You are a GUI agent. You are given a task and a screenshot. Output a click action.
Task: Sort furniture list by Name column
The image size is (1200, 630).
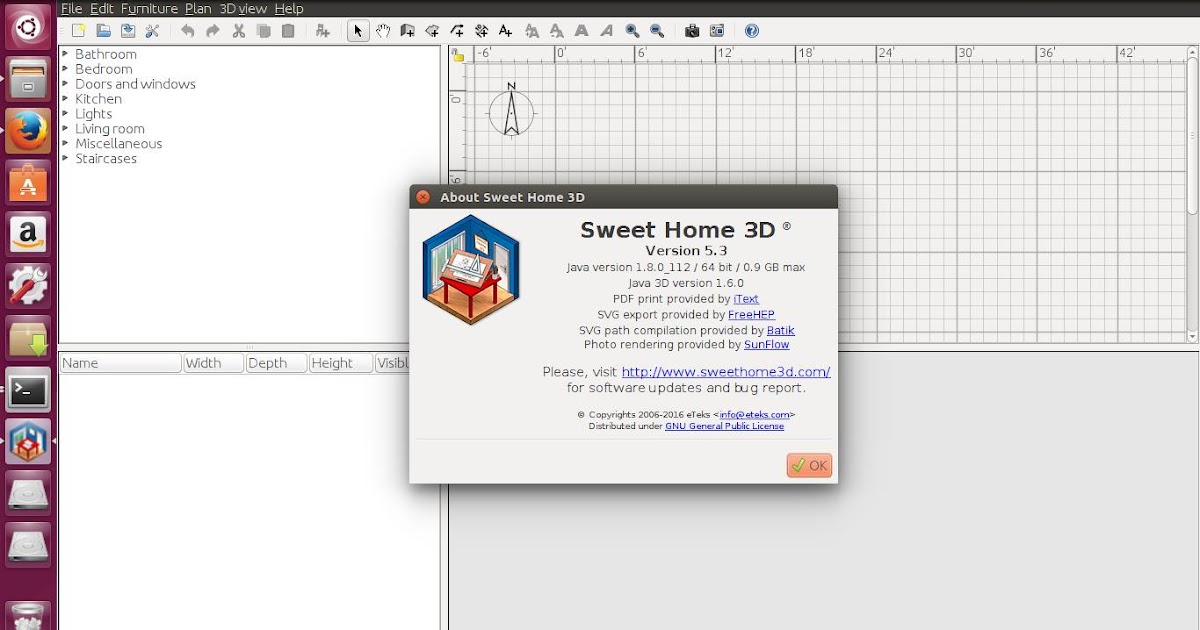pos(121,363)
